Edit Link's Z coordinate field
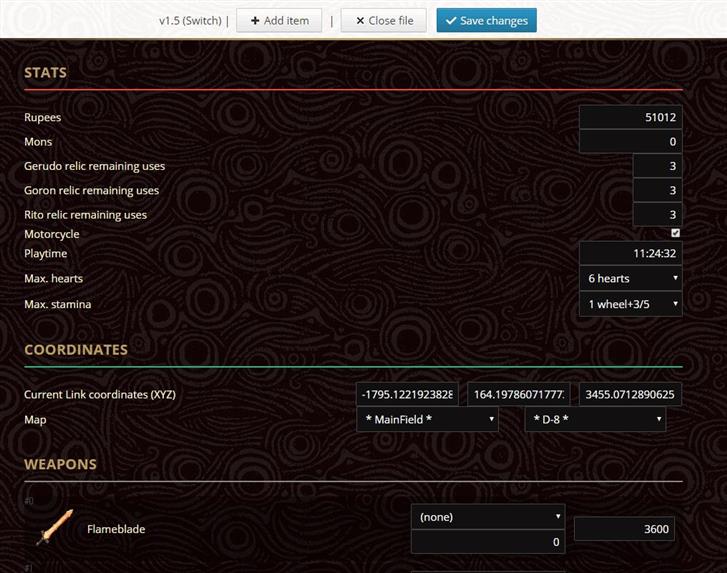This screenshot has width=727, height=573. coord(631,395)
